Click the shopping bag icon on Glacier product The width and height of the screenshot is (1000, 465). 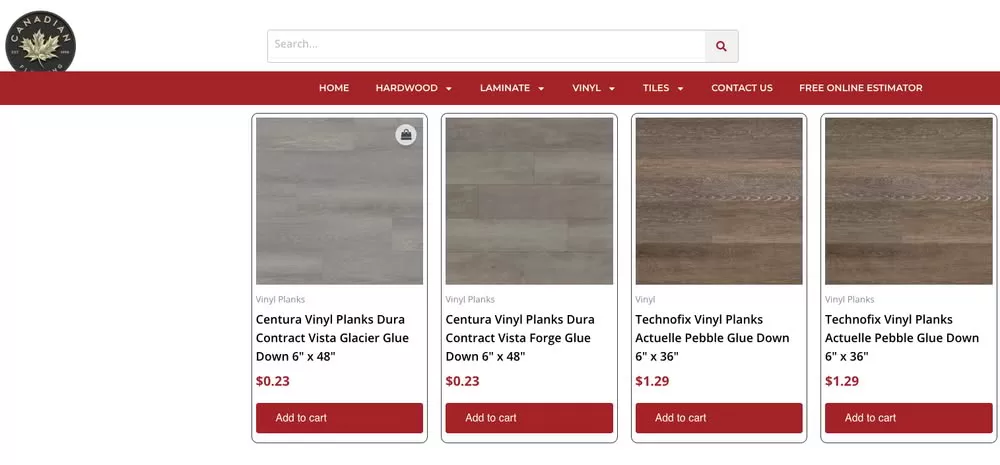coord(406,135)
